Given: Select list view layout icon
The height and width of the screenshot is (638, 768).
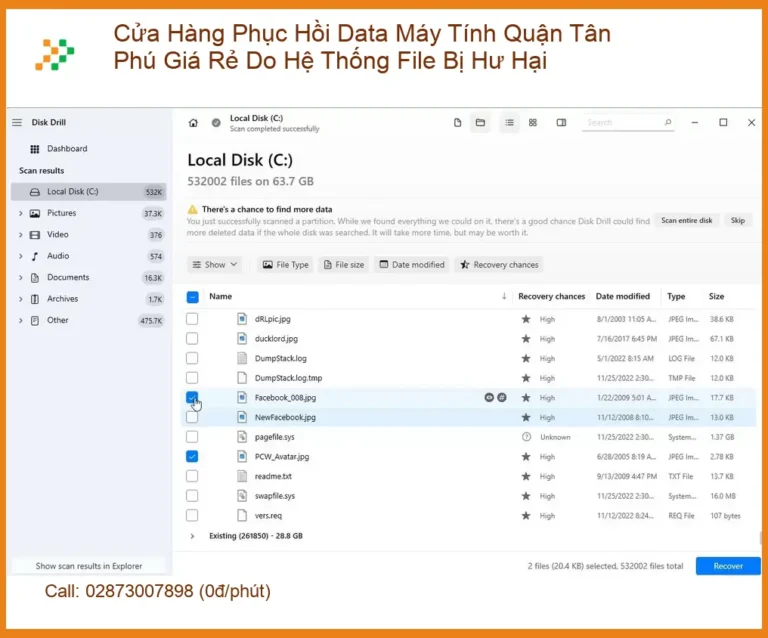Looking at the screenshot, I should (x=509, y=122).
